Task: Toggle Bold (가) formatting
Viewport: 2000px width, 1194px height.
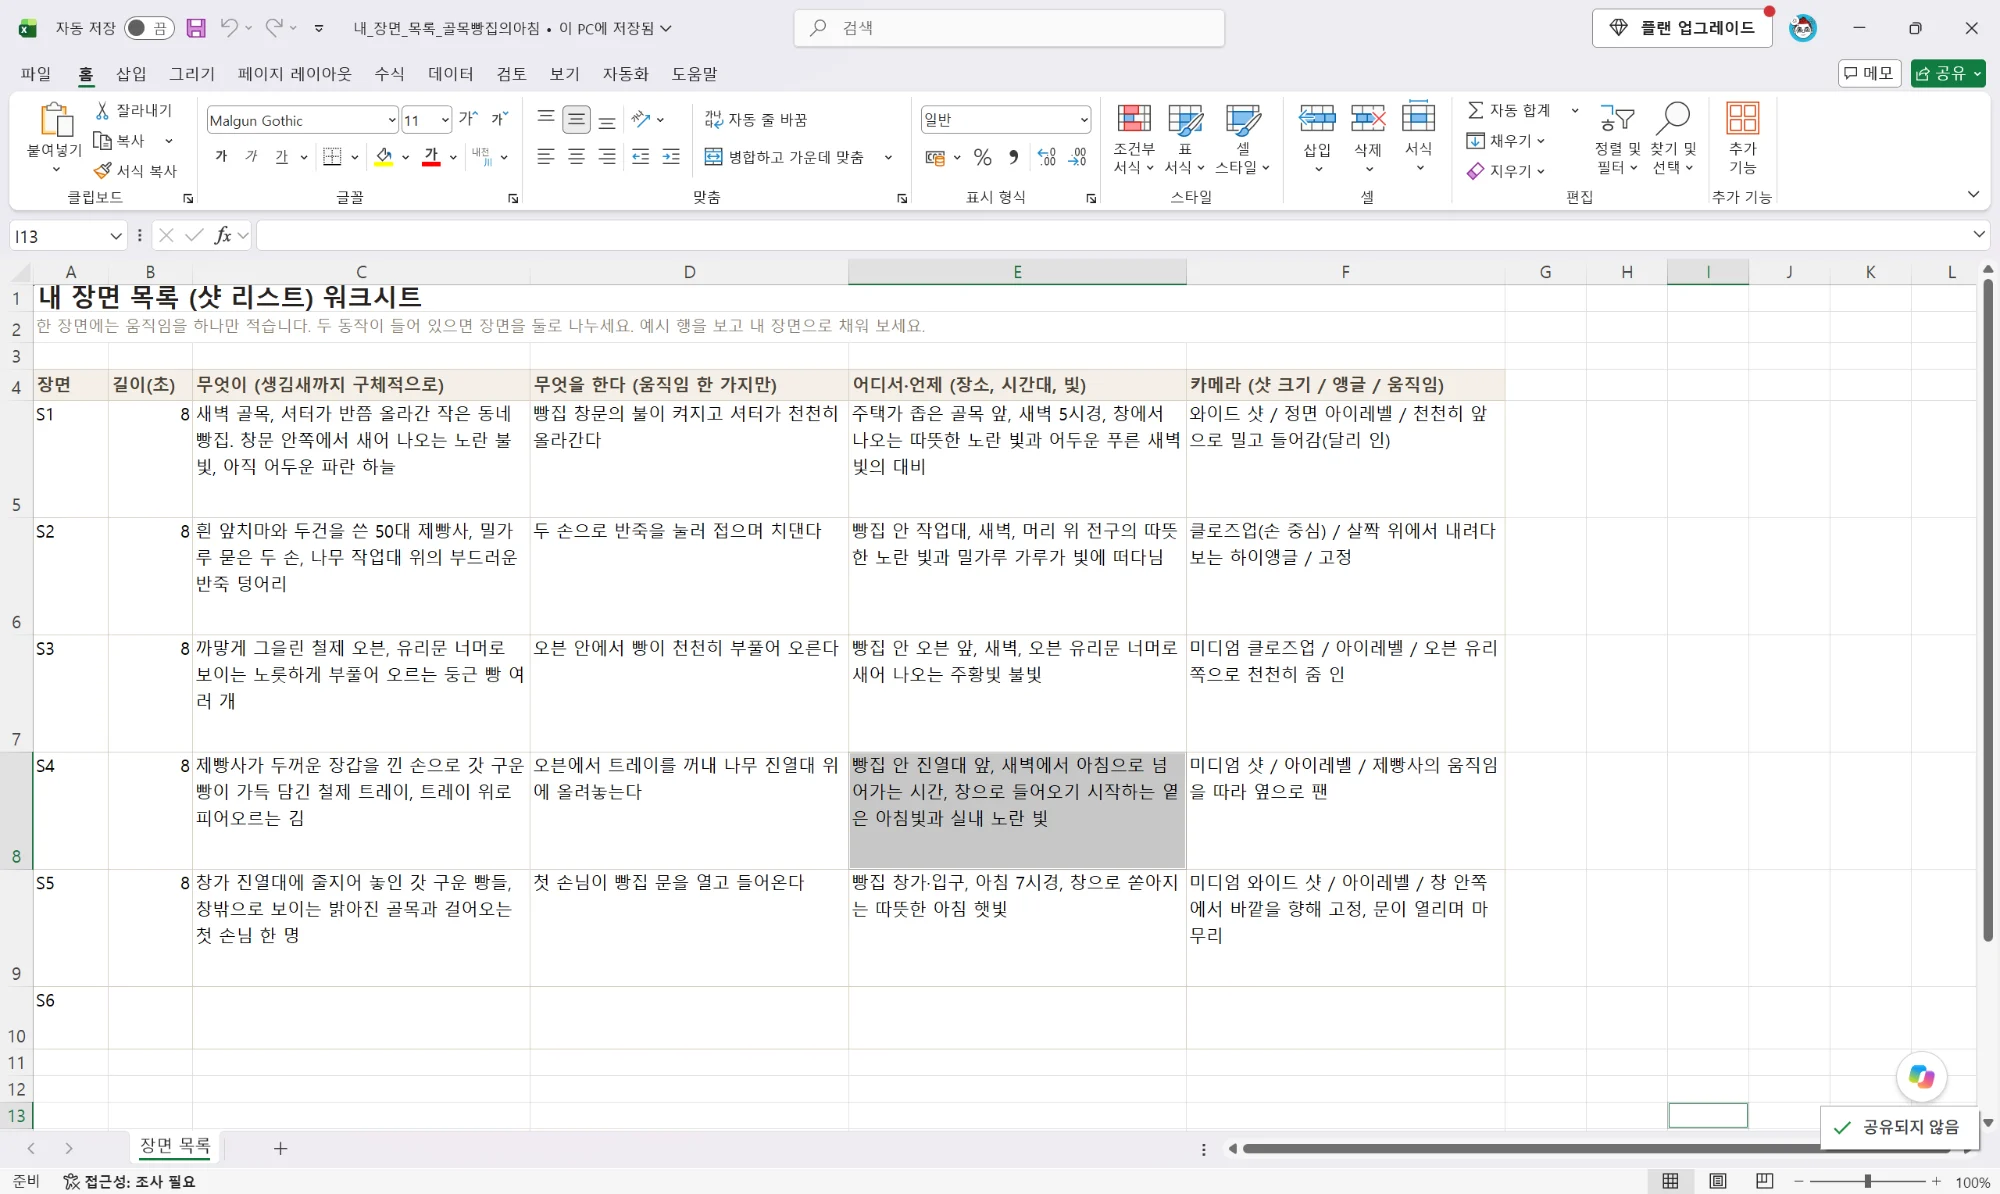Action: (221, 157)
